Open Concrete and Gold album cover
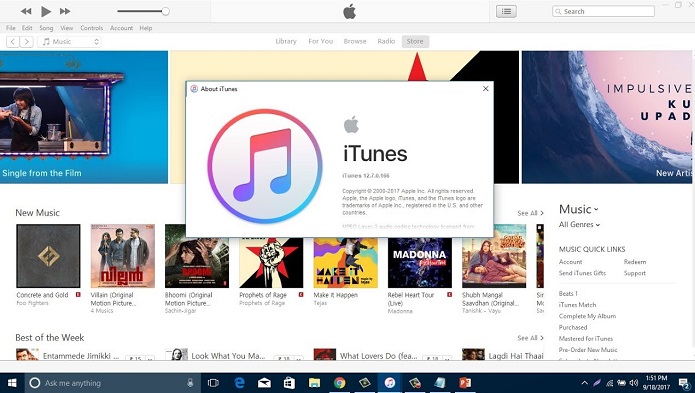Viewport: 695px width, 393px height. coord(48,256)
